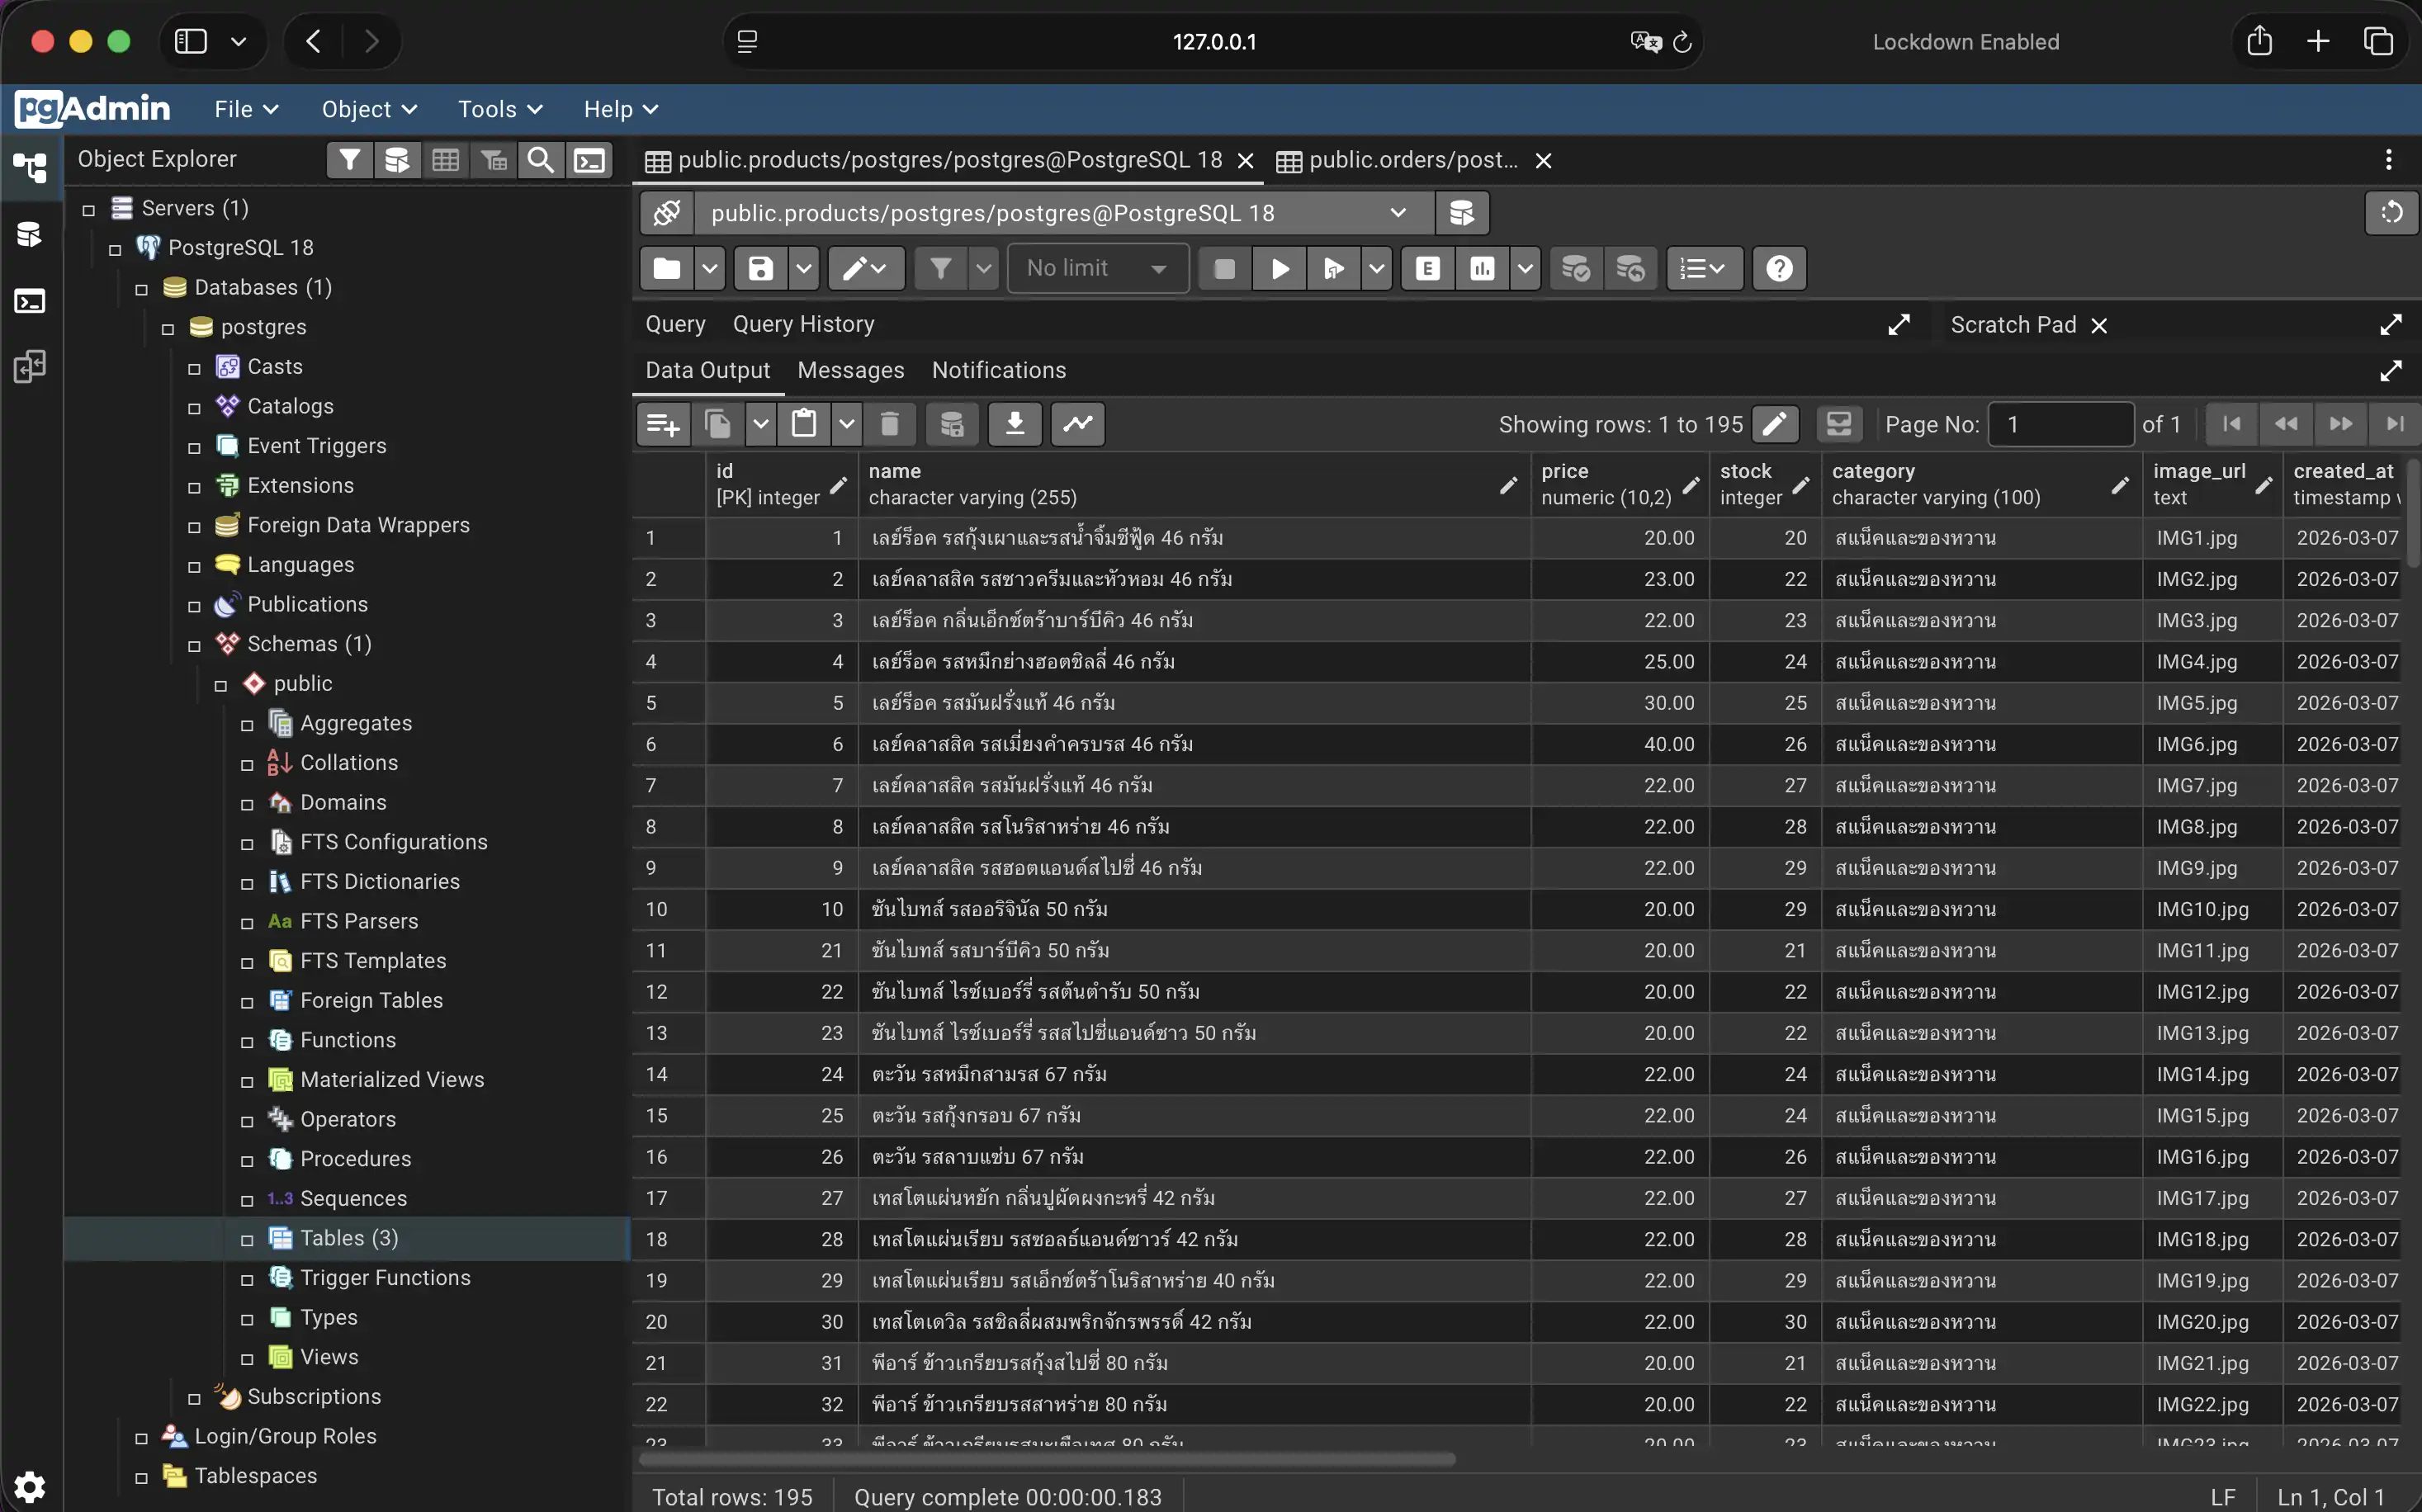
Task: Click the Save data changes icon
Action: click(x=951, y=424)
